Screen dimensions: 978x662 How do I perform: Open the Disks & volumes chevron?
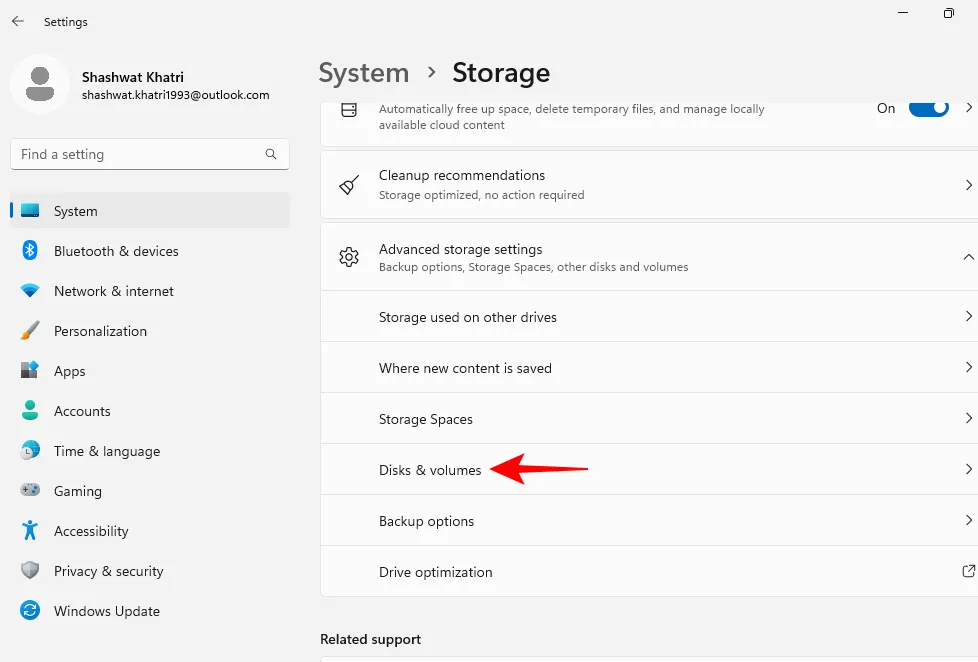pyautogui.click(x=969, y=469)
